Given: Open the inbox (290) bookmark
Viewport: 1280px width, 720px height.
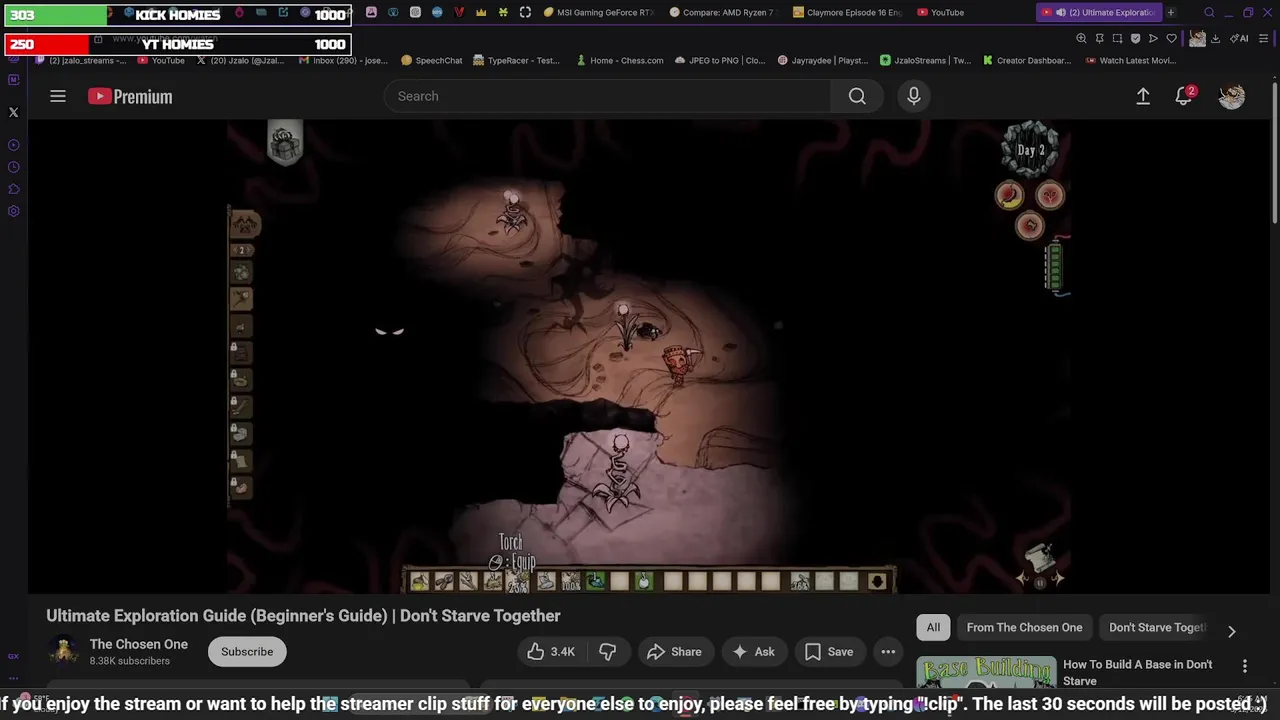Looking at the screenshot, I should click(x=343, y=60).
